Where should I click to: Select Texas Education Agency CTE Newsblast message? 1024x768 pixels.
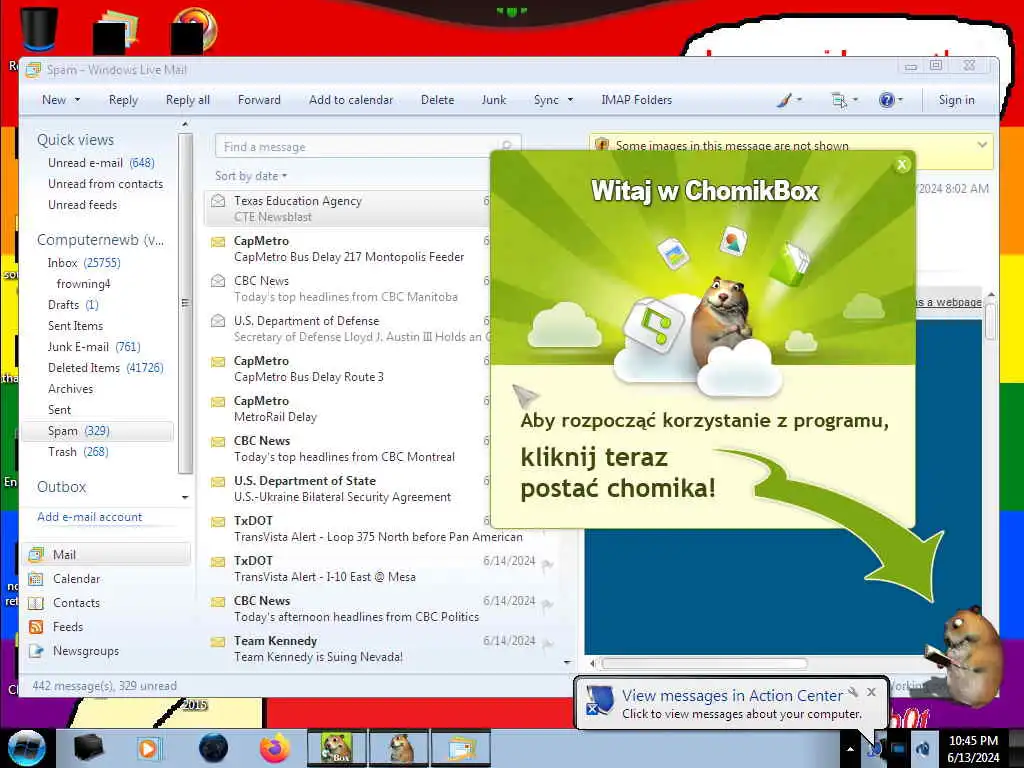pos(347,208)
